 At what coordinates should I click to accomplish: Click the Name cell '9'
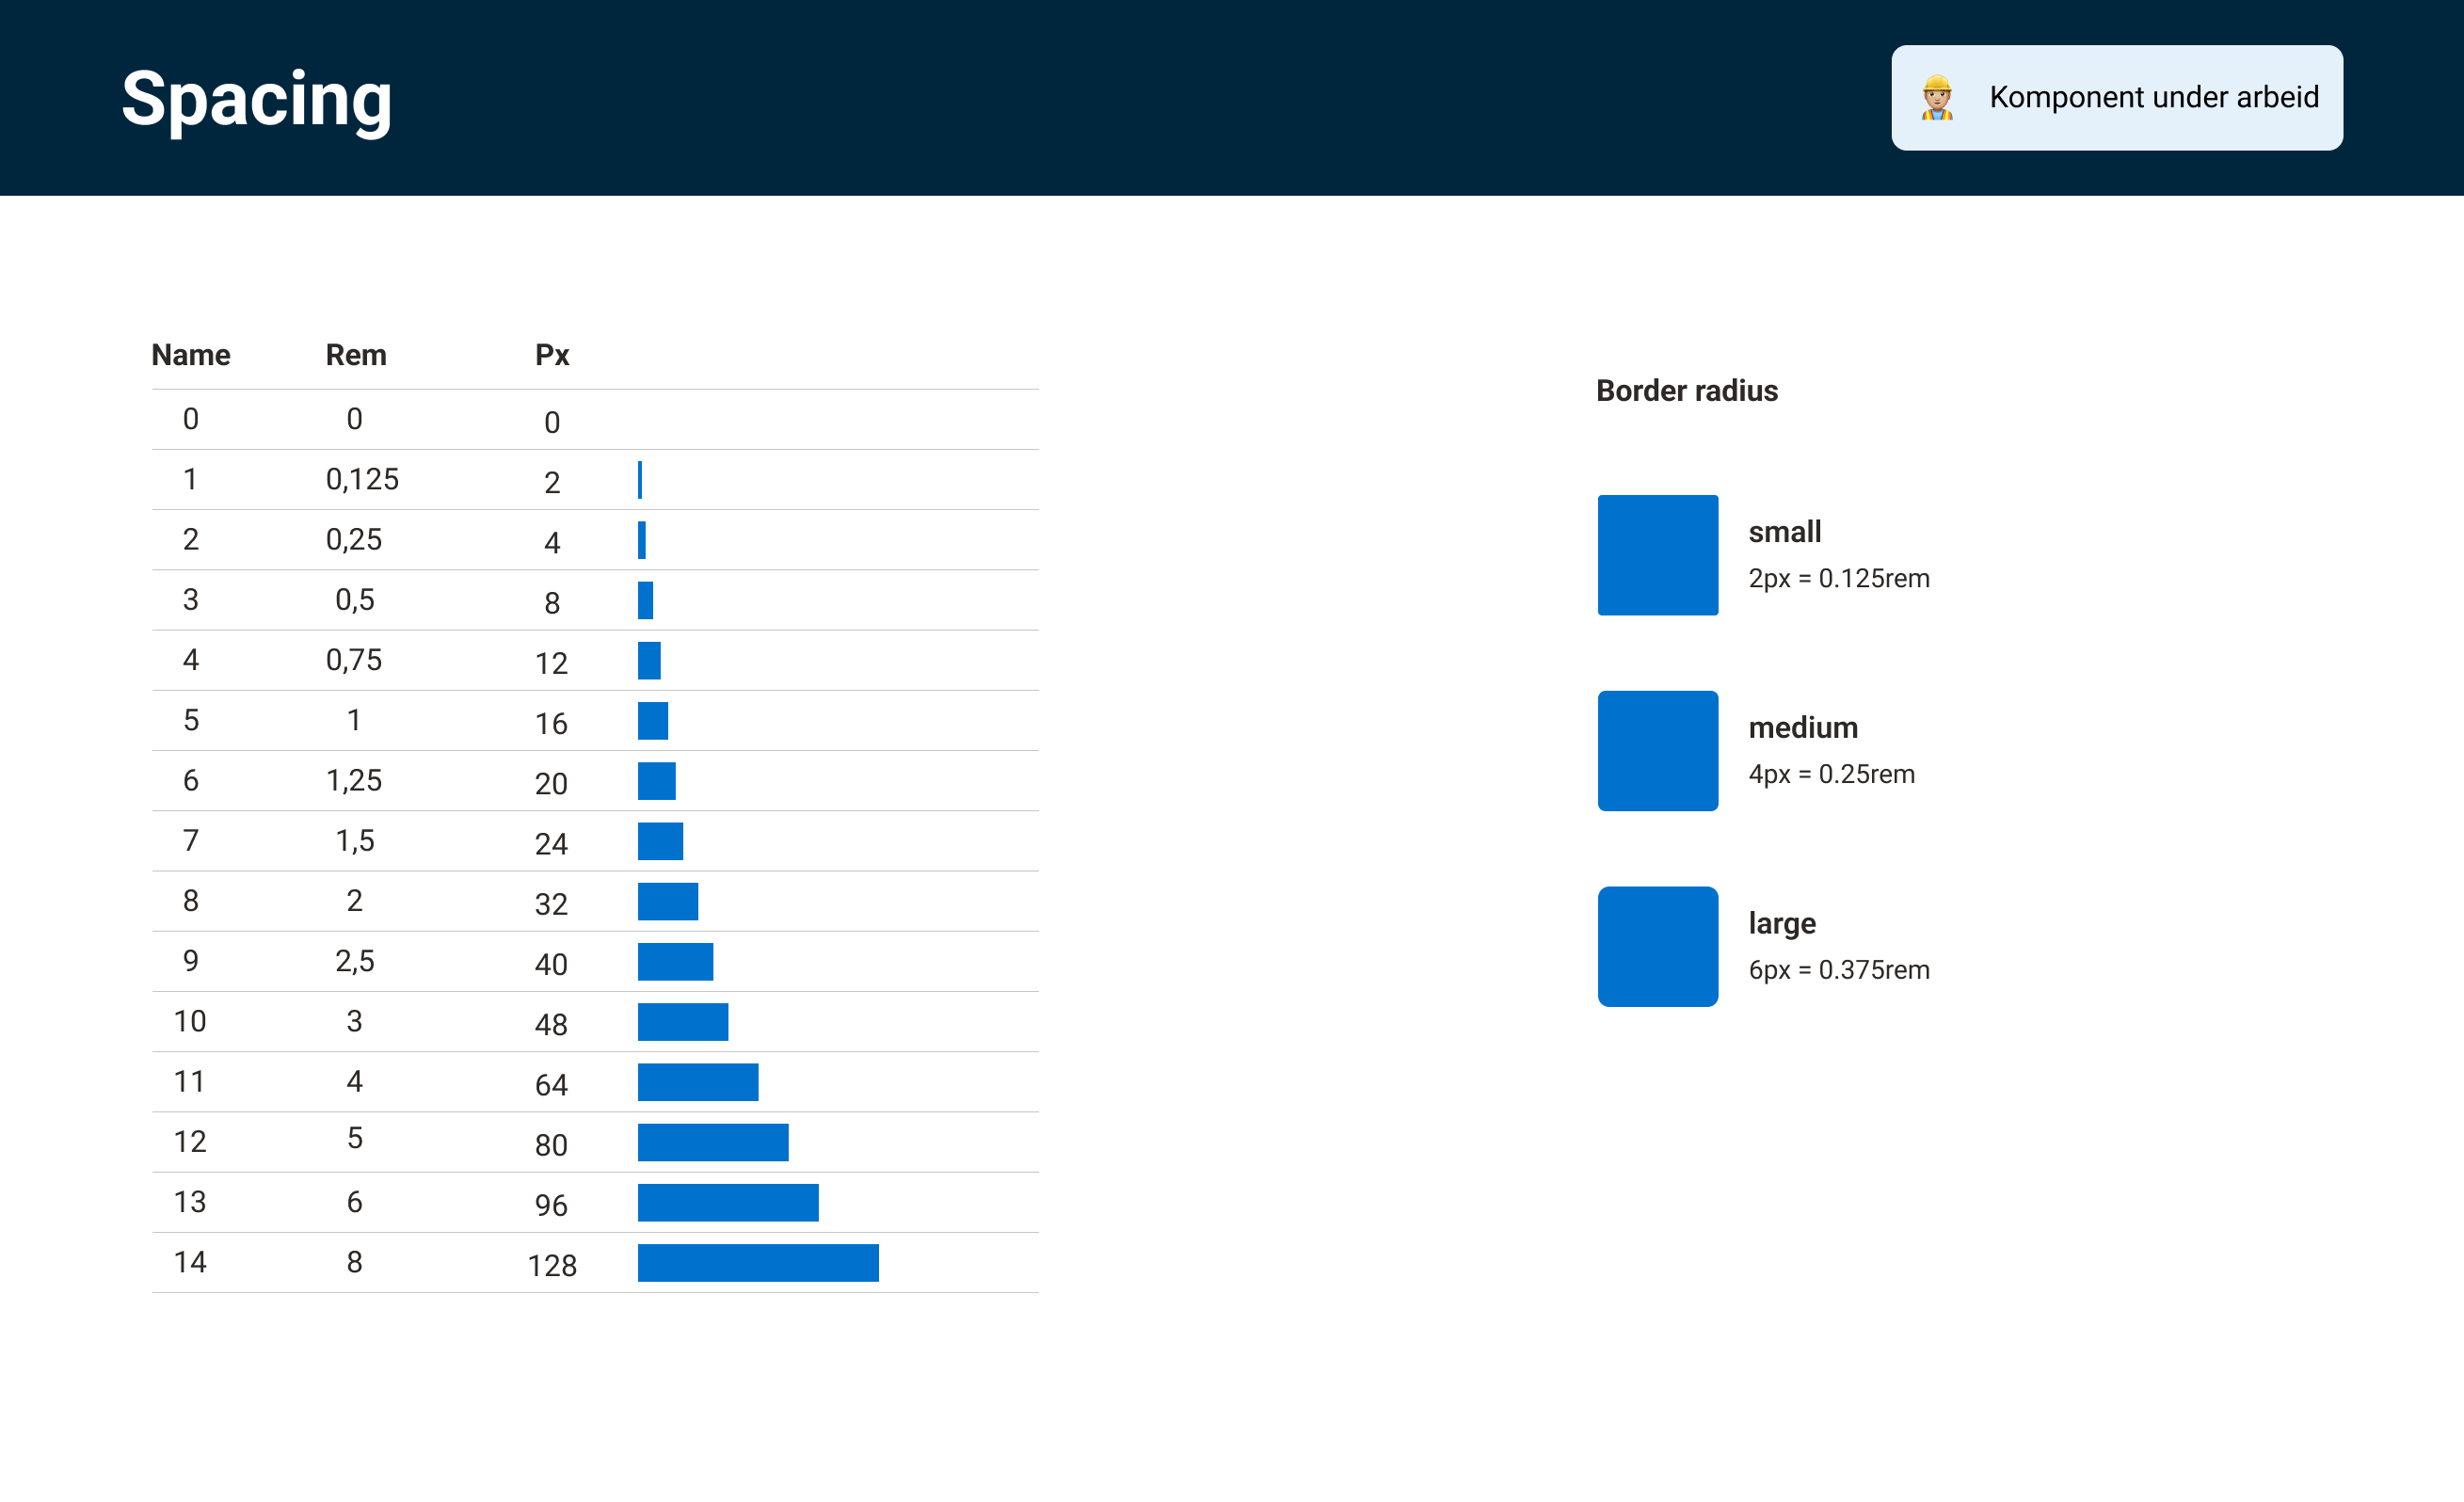click(191, 961)
